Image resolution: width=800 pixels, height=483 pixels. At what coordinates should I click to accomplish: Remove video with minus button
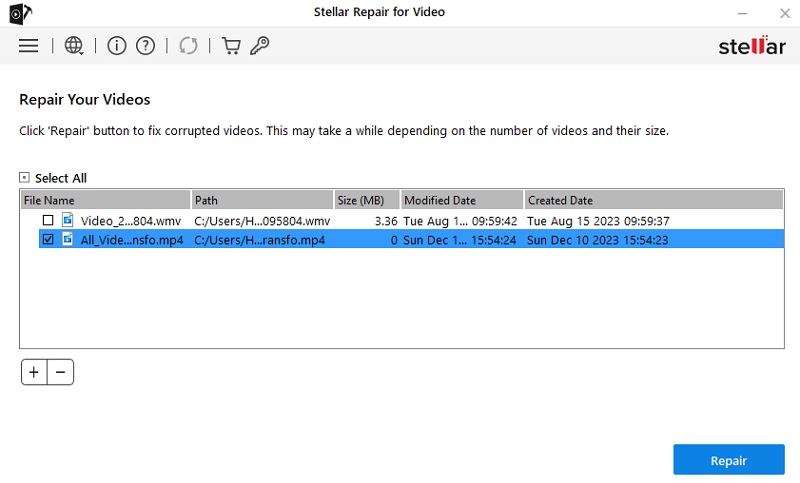pyautogui.click(x=60, y=372)
